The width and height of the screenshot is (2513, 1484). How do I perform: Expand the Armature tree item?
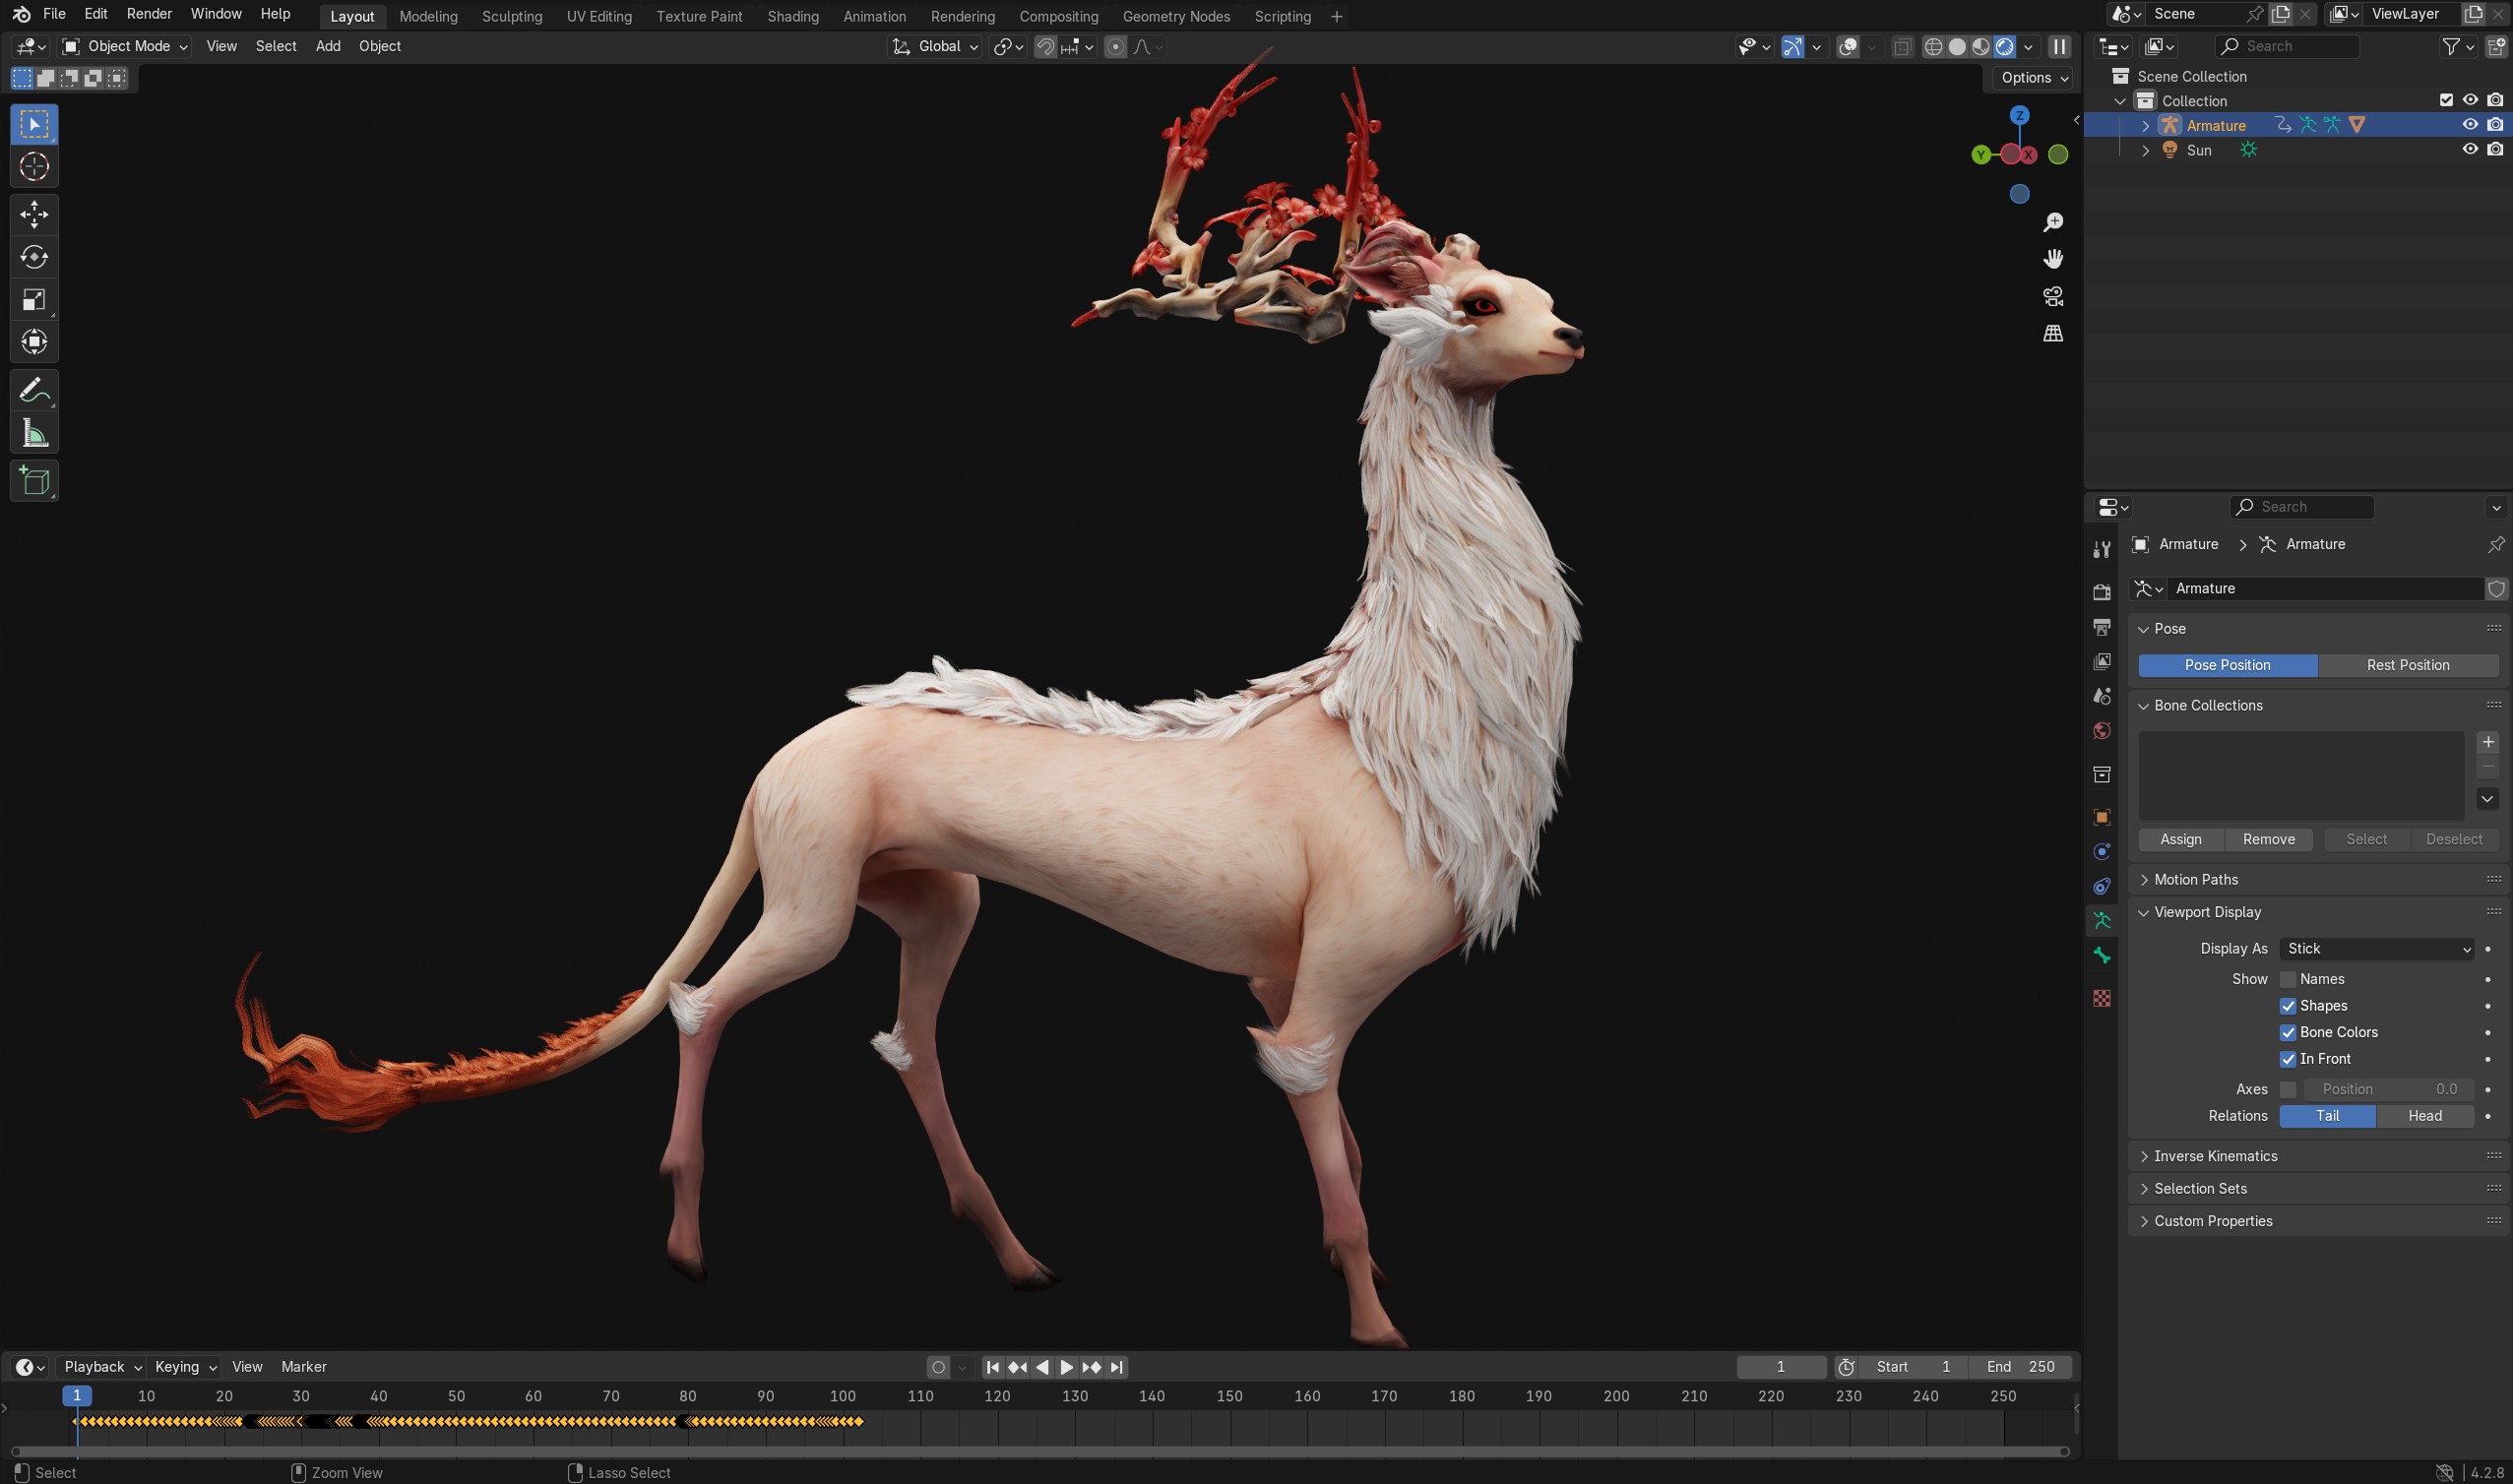pos(2145,125)
